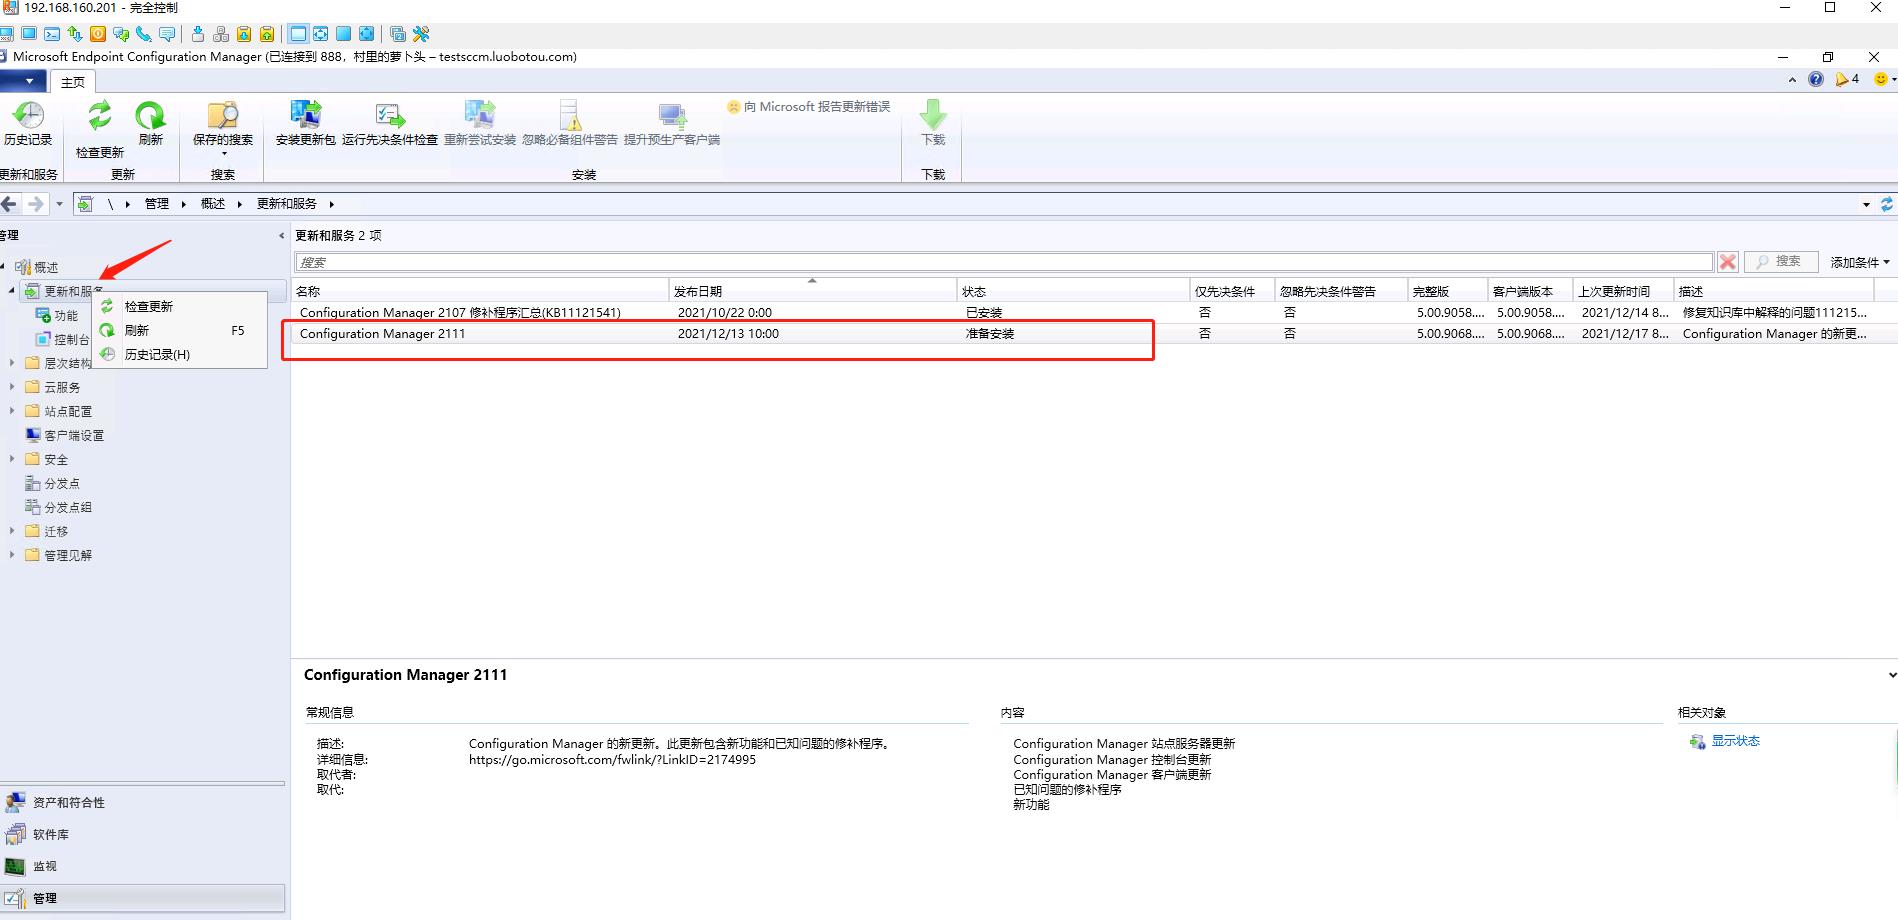Image resolution: width=1898 pixels, height=920 pixels.
Task: Sort by the 发布日期 column header
Action: [x=812, y=291]
